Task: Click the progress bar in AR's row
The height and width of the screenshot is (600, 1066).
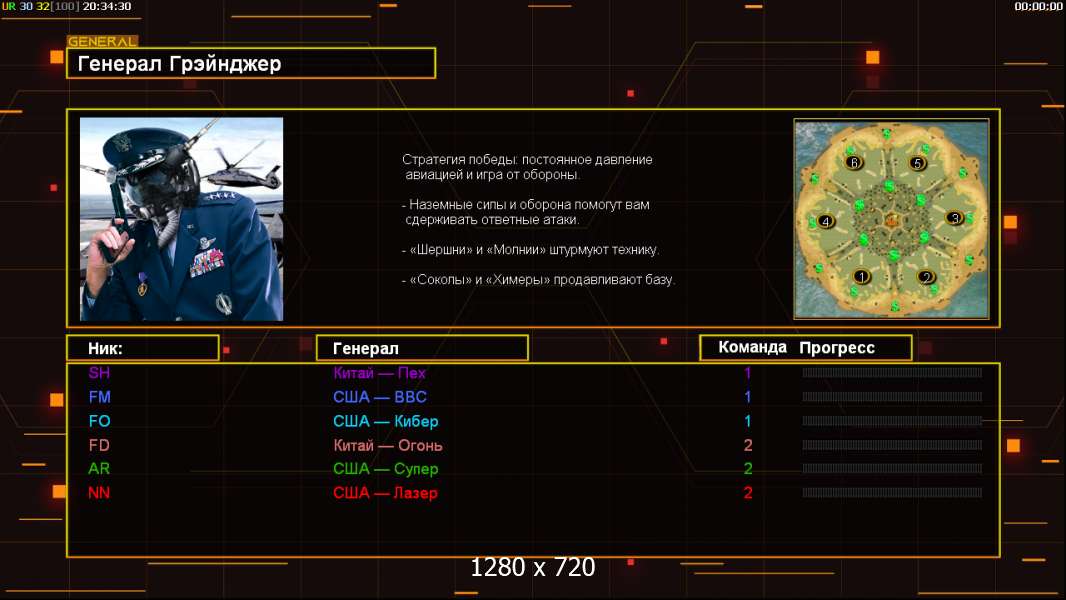Action: (x=892, y=469)
